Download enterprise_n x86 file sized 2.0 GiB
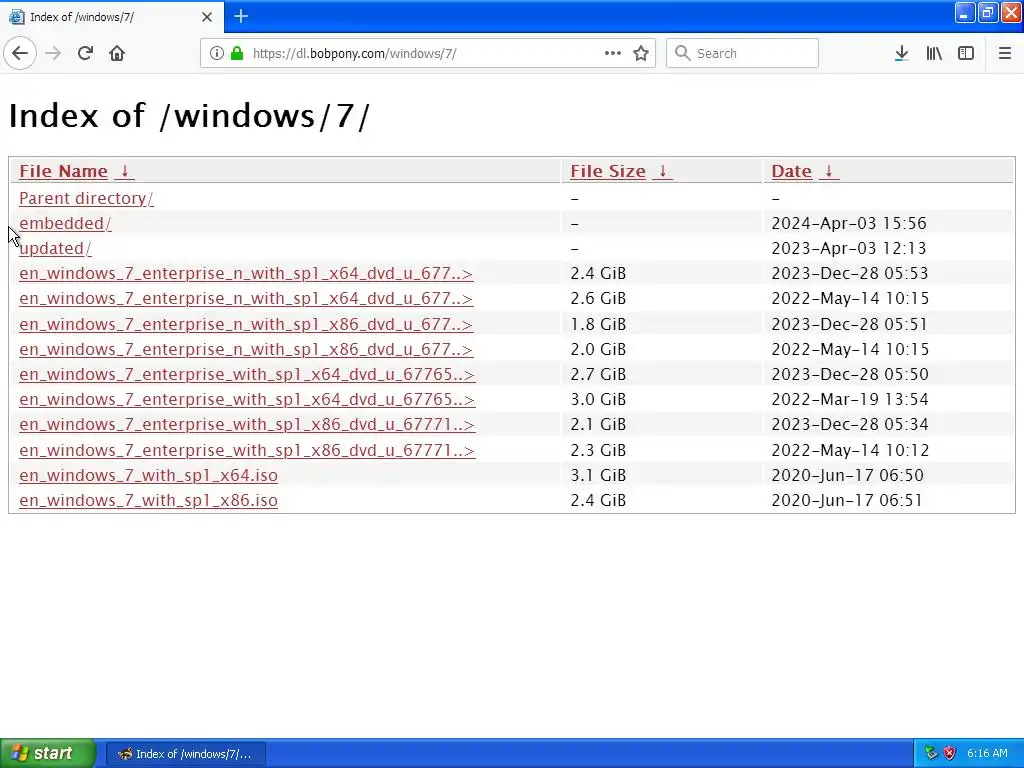Viewport: 1024px width, 768px height. pos(246,349)
